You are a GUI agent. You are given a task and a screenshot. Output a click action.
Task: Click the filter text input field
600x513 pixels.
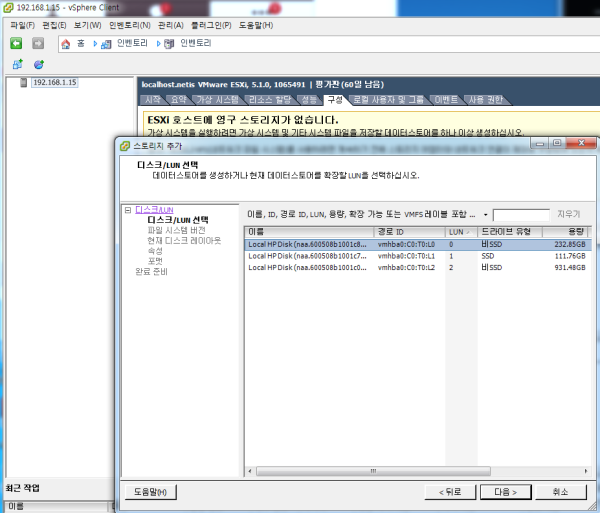521,215
